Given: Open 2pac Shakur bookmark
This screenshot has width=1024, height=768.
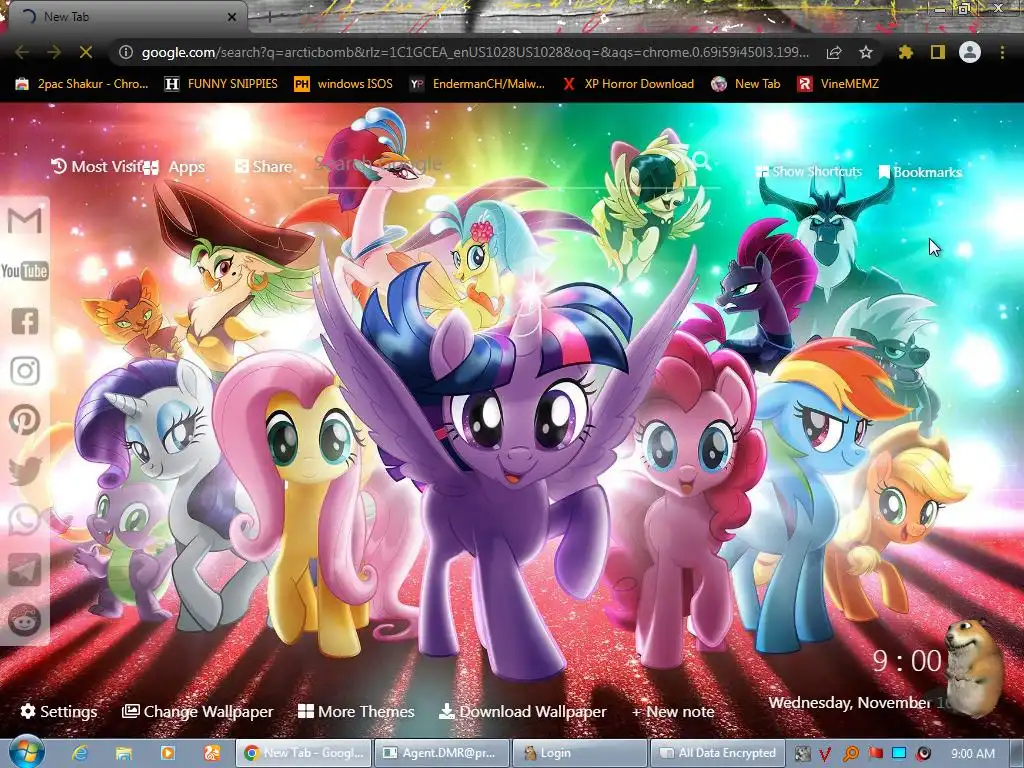Looking at the screenshot, I should coord(82,84).
